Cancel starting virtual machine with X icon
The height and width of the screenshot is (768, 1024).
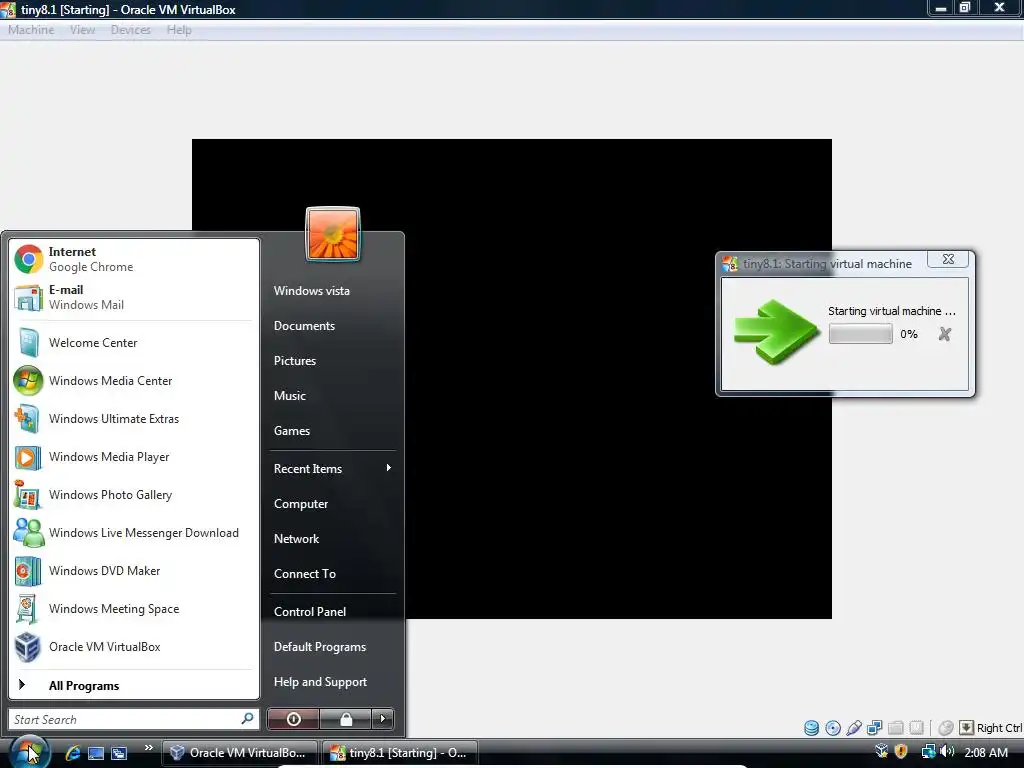(x=944, y=334)
